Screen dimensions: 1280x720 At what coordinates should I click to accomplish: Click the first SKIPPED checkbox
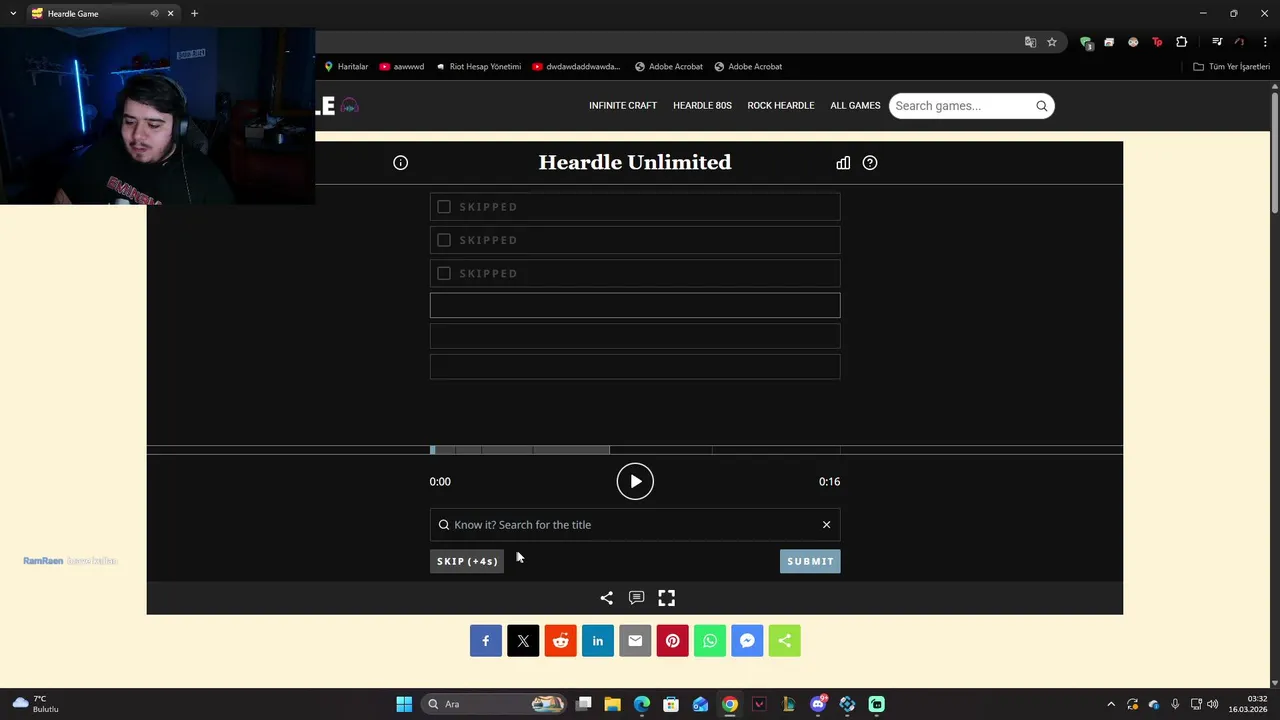pos(444,207)
